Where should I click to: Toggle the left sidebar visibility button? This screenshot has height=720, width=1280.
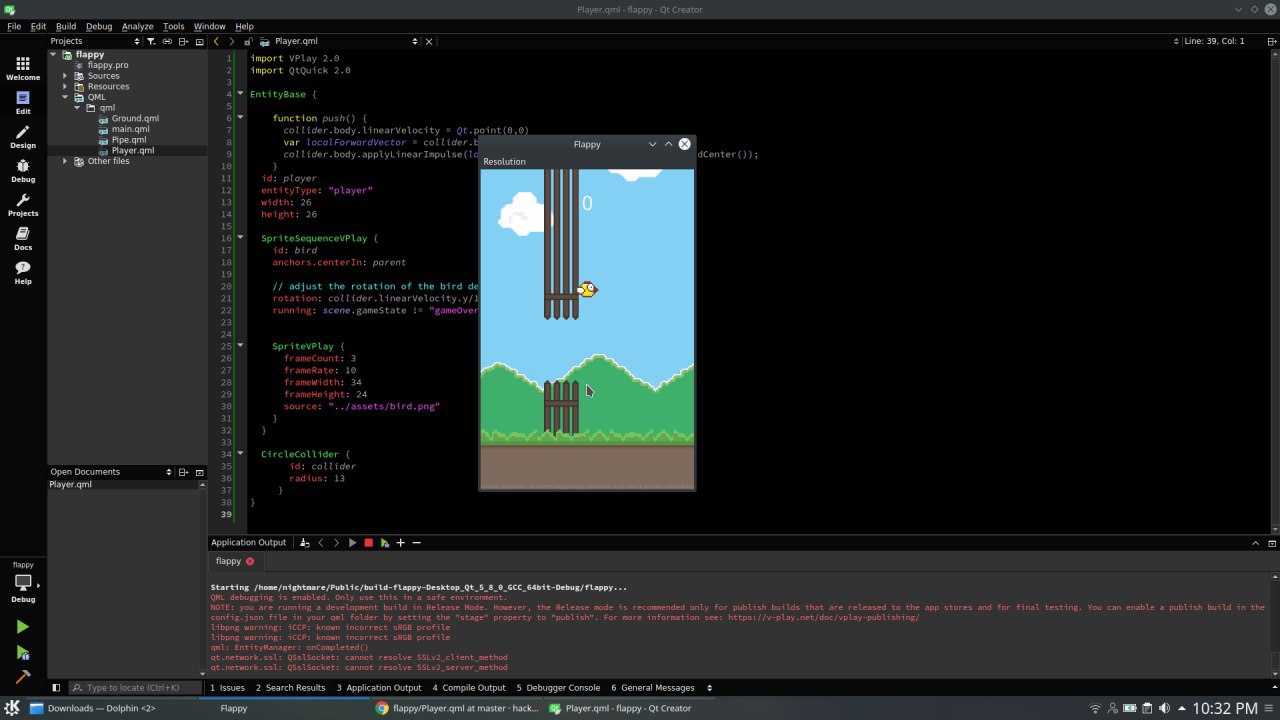(x=56, y=688)
